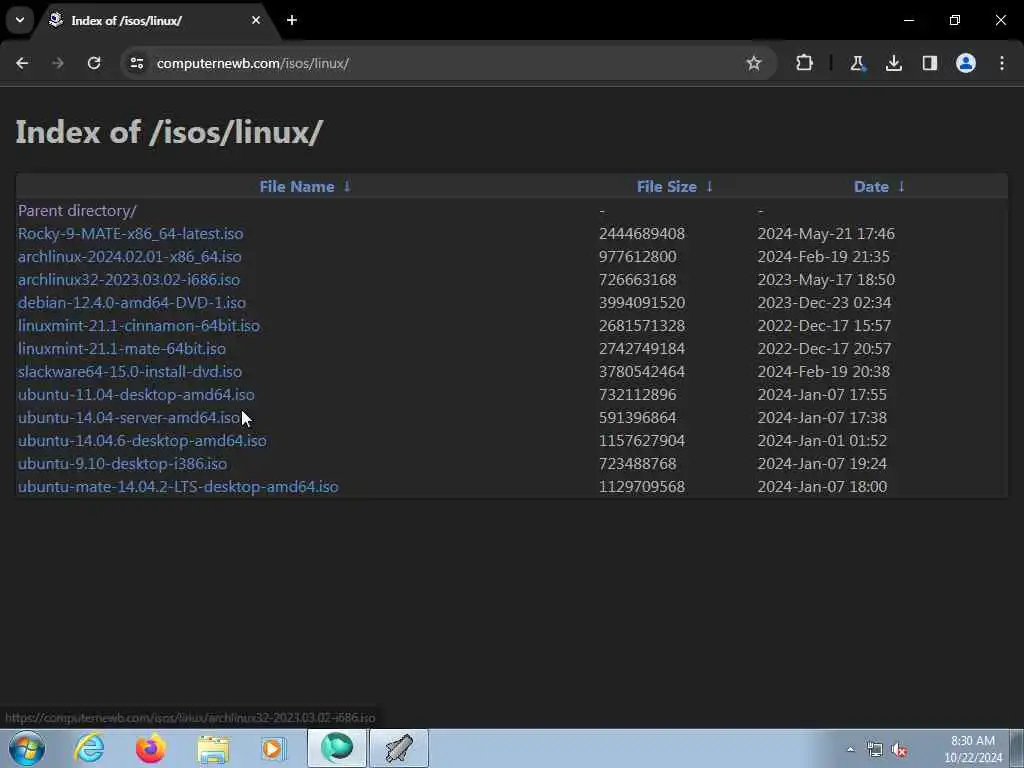Reload the current page
1024x768 pixels.
point(94,63)
